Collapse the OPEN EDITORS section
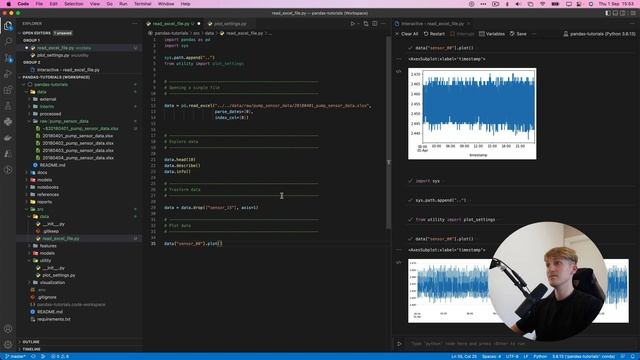Image resolution: width=640 pixels, height=360 pixels. click(x=80, y=33)
